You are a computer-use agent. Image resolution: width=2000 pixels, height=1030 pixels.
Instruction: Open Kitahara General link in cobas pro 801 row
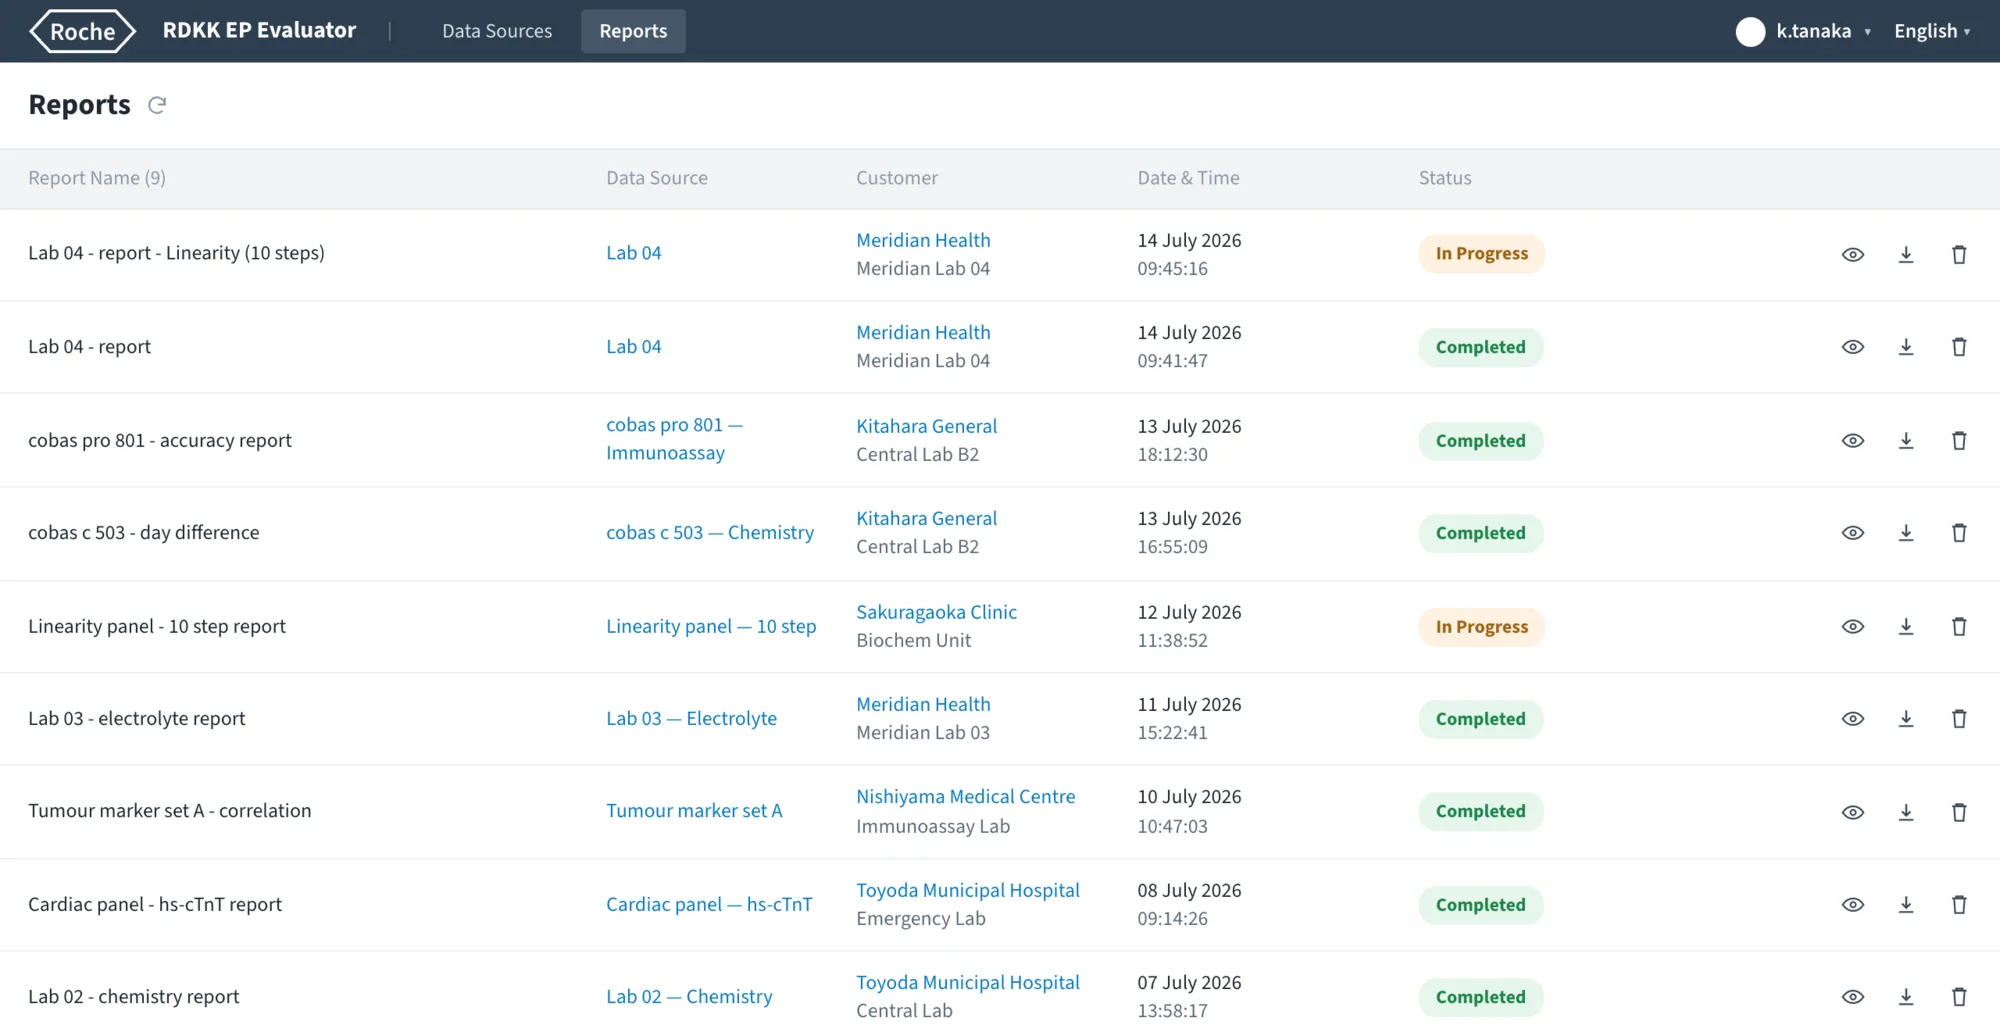tap(927, 426)
